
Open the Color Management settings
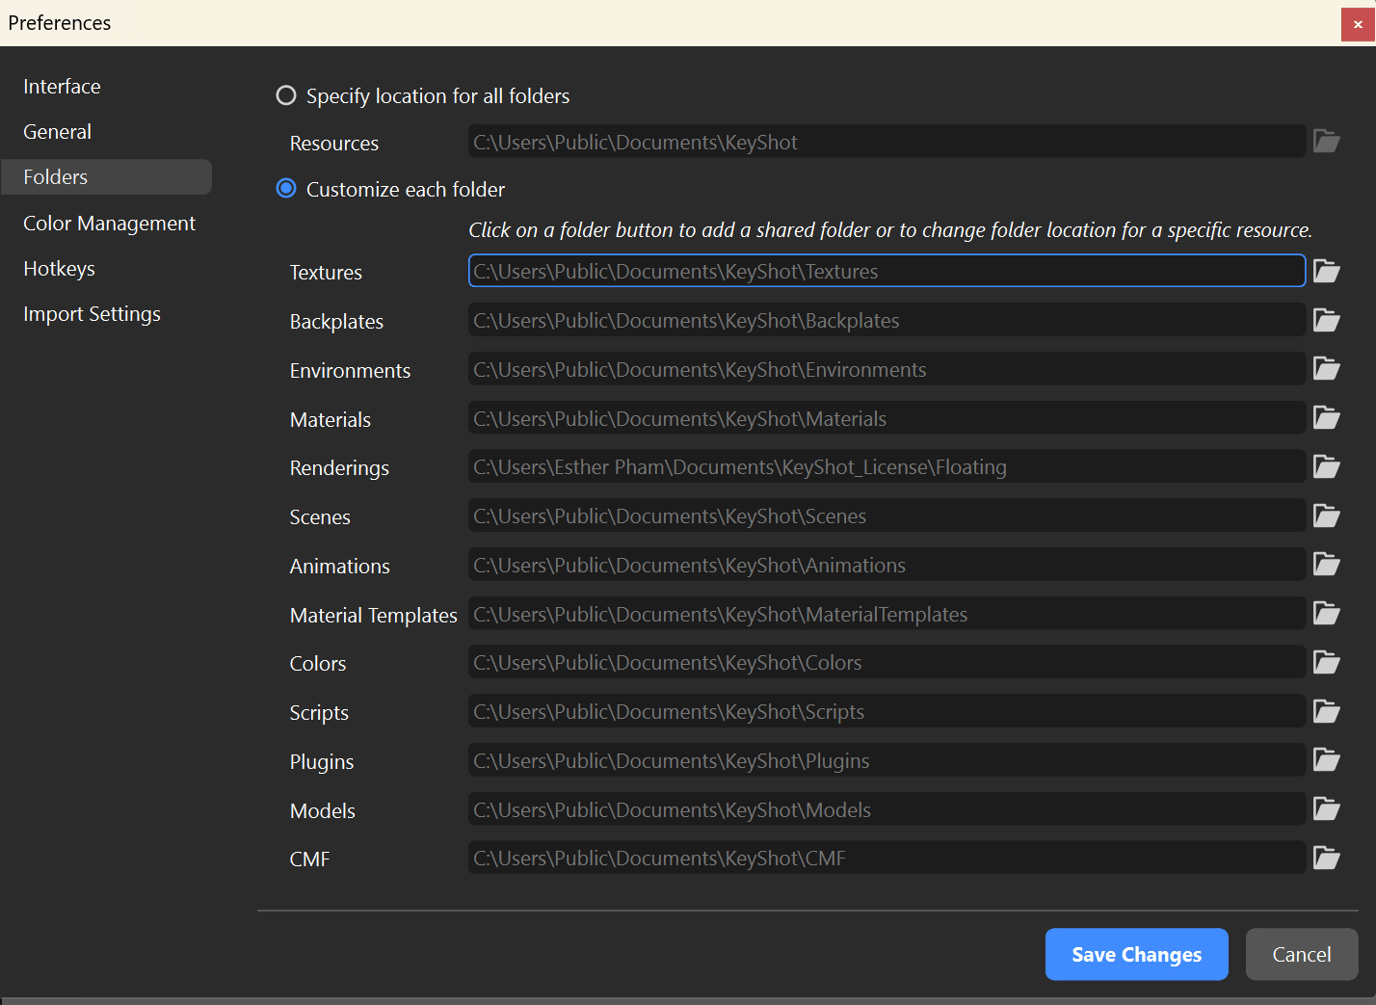pos(109,223)
